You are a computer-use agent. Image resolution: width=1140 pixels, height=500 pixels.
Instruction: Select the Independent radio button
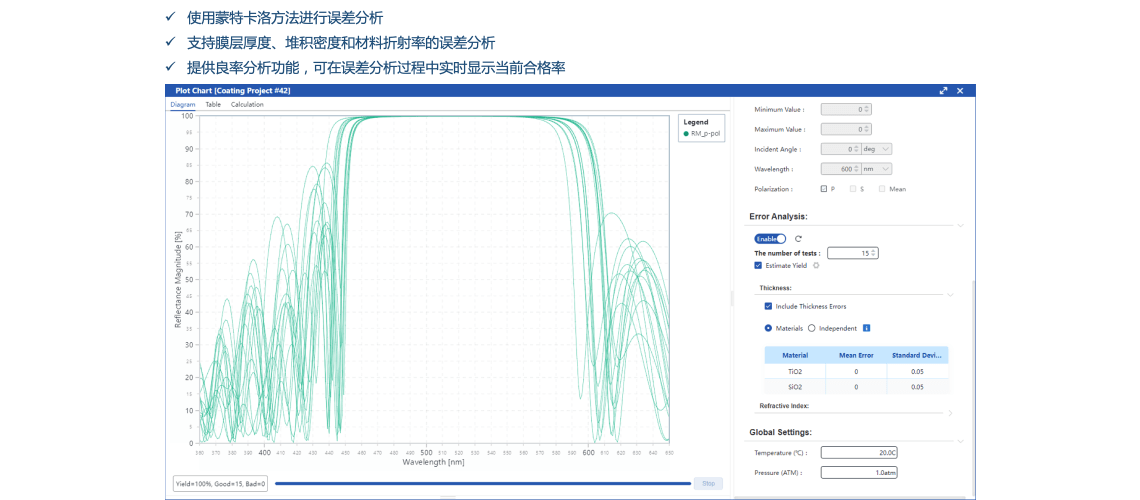click(812, 328)
